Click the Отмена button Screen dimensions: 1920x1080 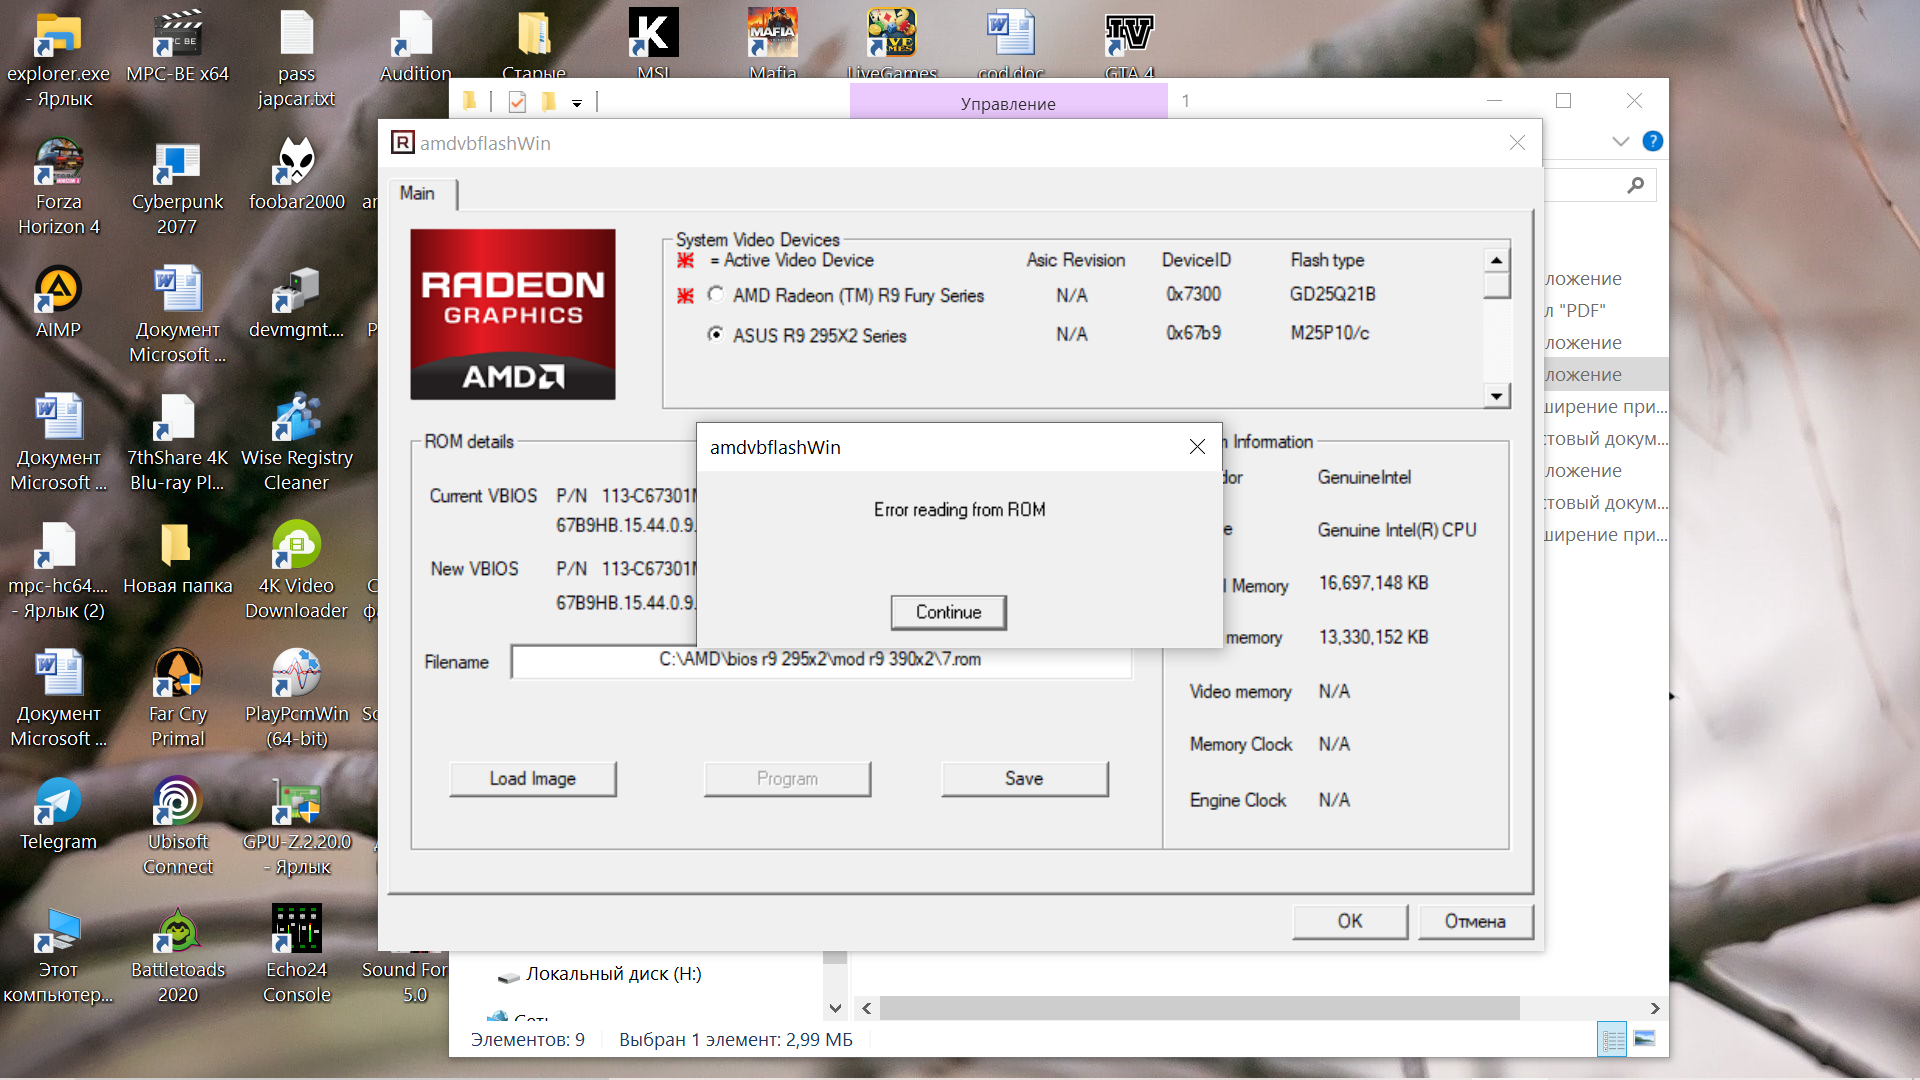(x=1474, y=921)
